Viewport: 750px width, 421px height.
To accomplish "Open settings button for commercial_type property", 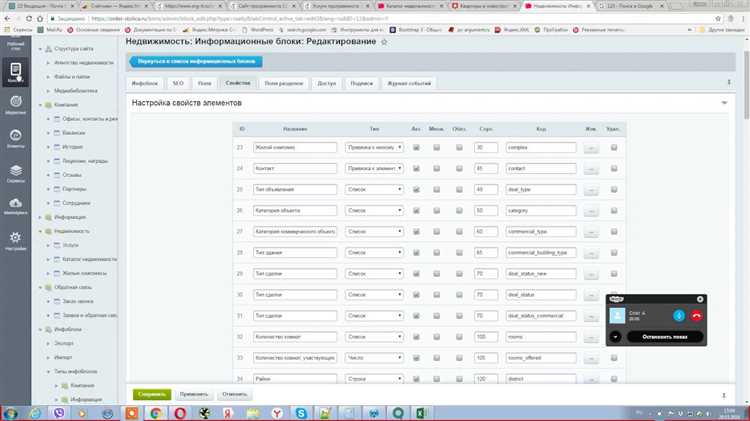I will [x=591, y=232].
